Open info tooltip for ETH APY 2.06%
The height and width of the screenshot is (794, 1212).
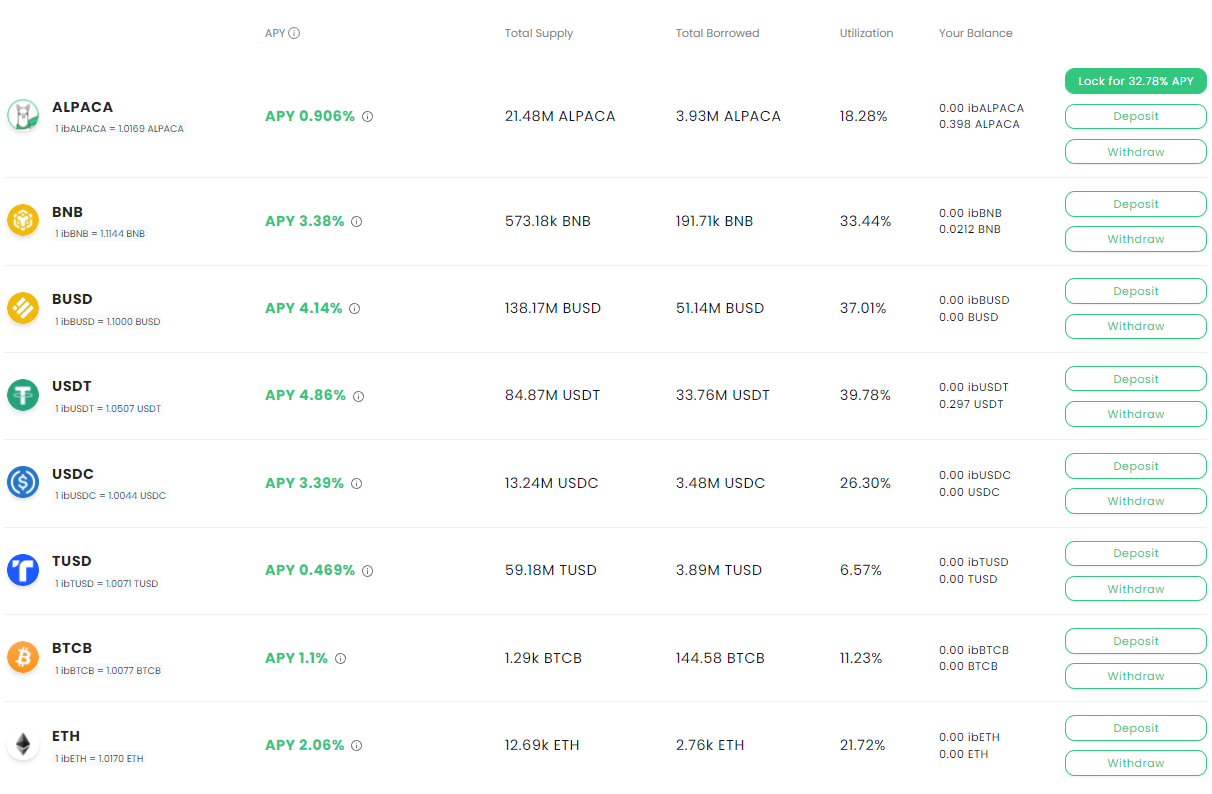[x=356, y=746]
